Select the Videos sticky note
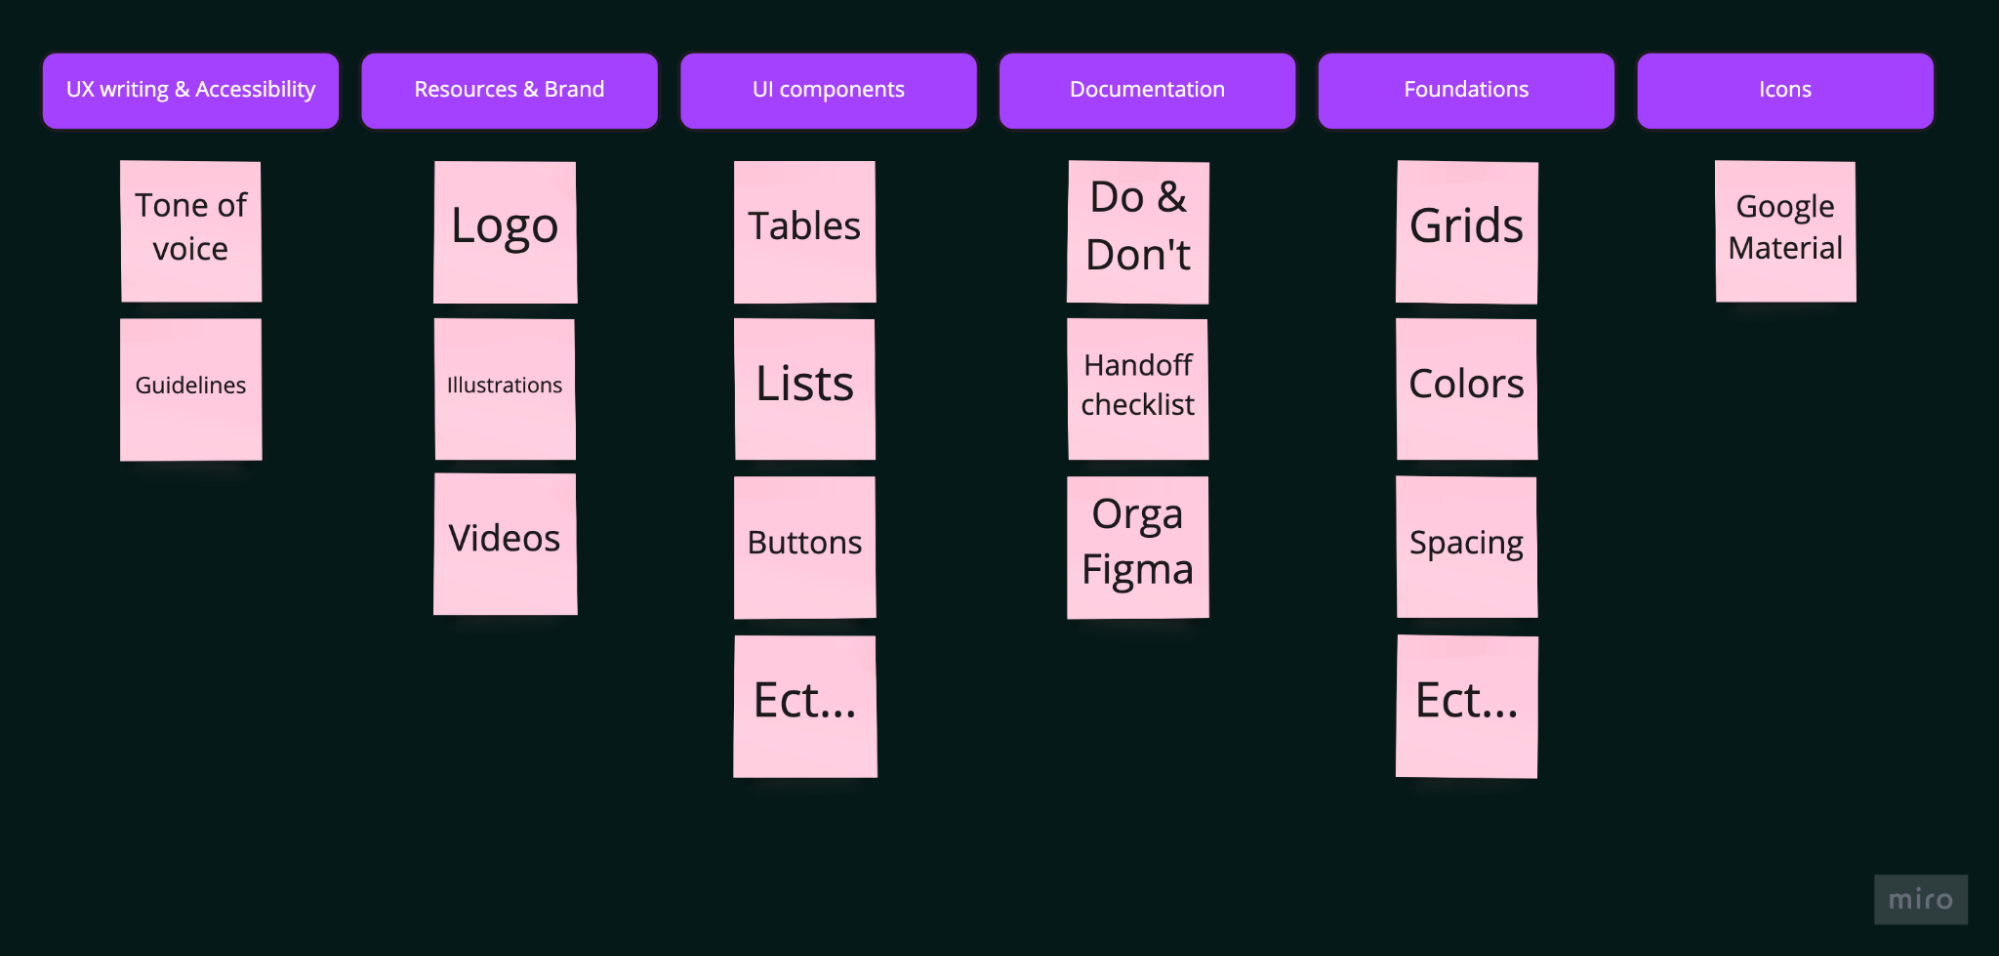This screenshot has height=956, width=1999. tap(505, 544)
